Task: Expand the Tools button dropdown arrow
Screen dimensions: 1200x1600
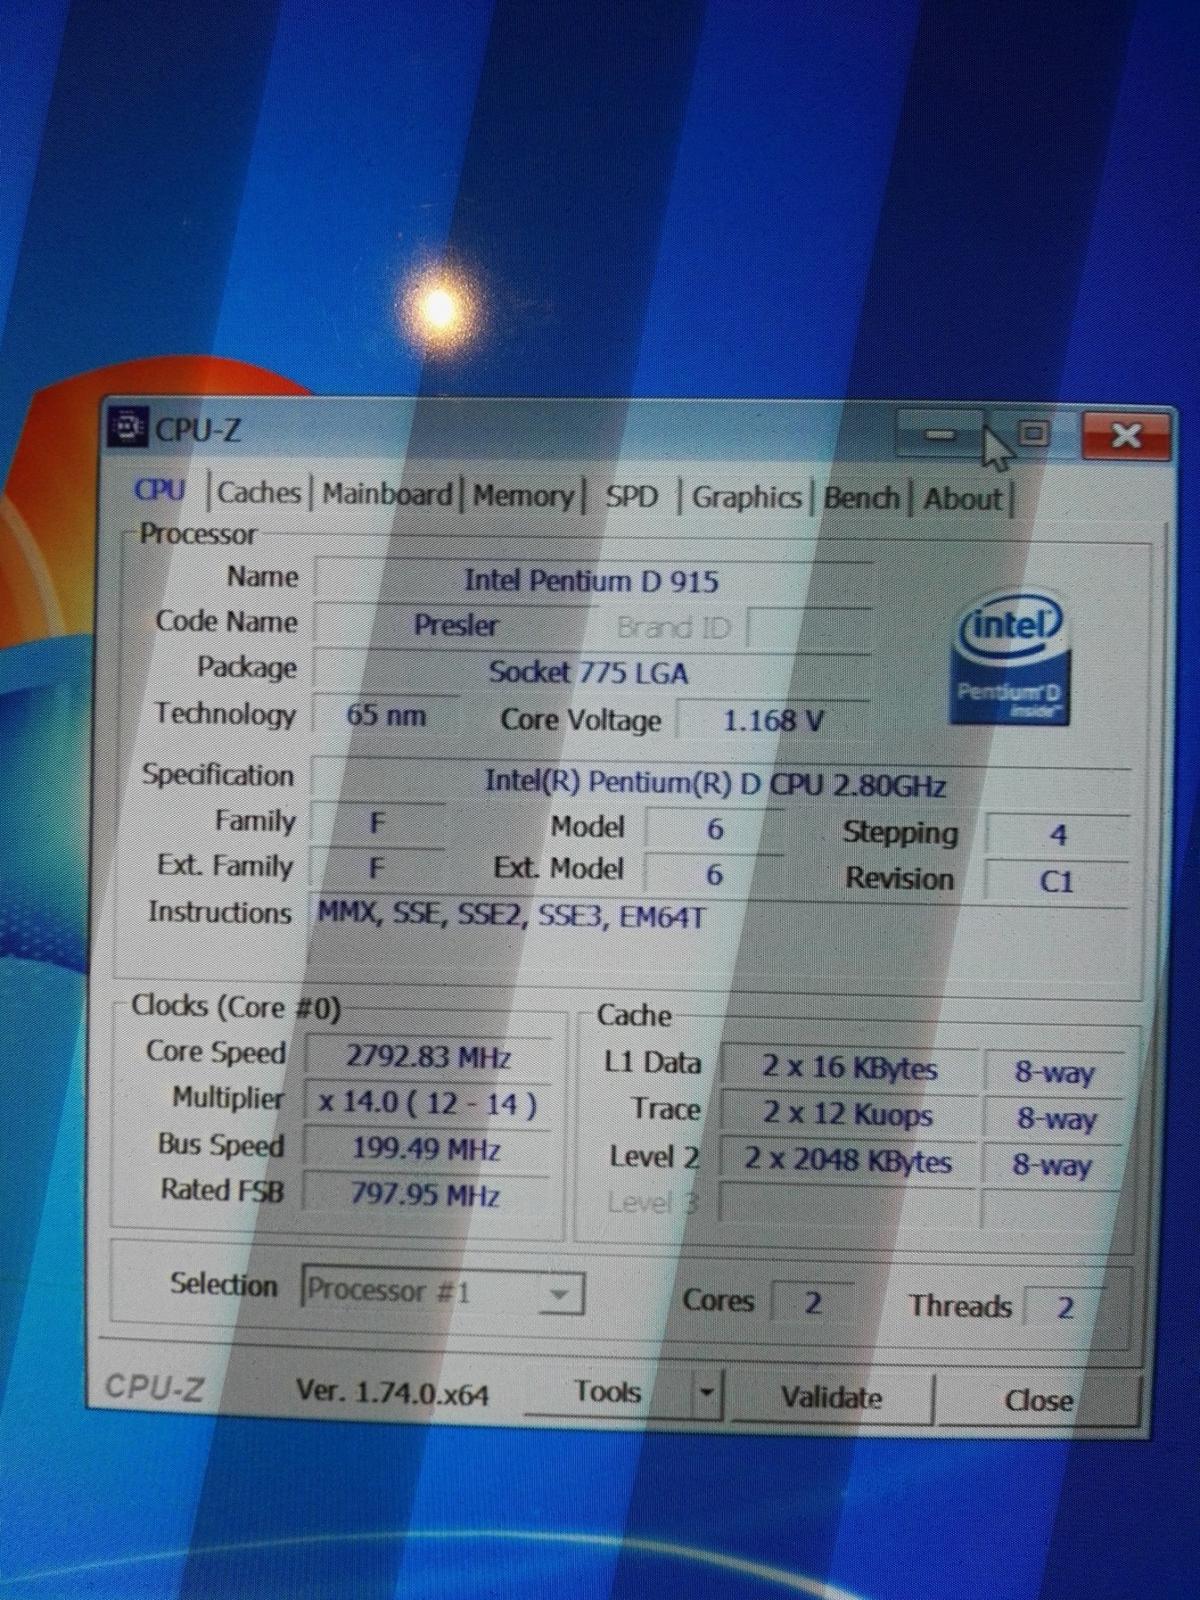Action: pos(706,1393)
